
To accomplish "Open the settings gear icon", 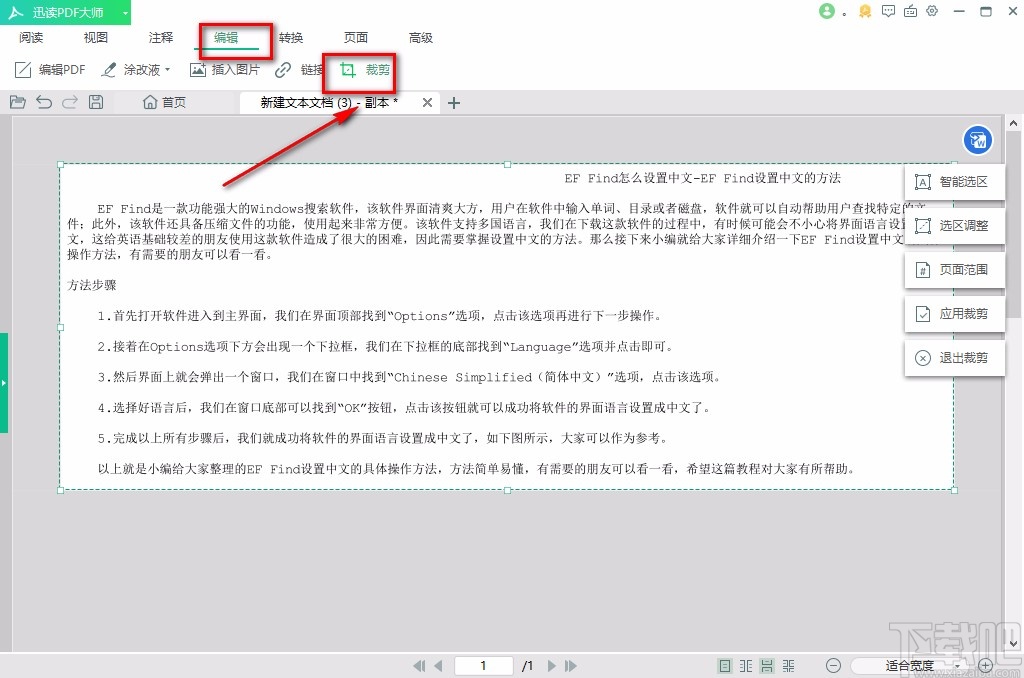I will 933,11.
